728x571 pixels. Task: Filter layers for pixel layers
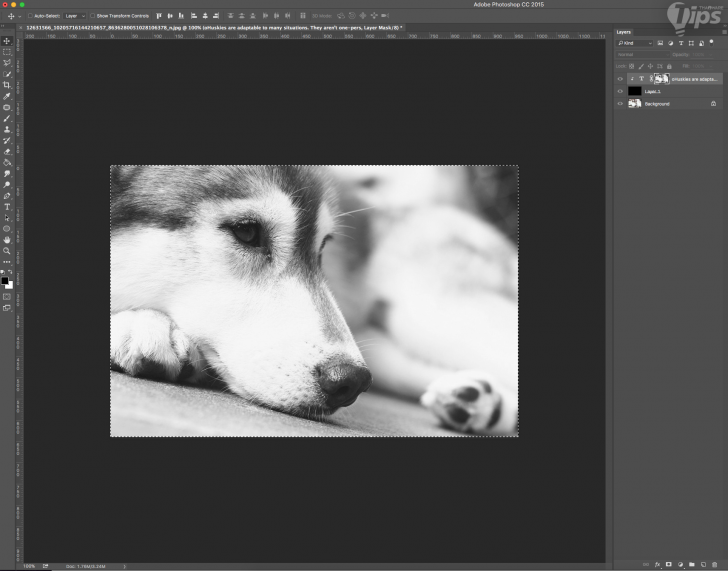660,43
